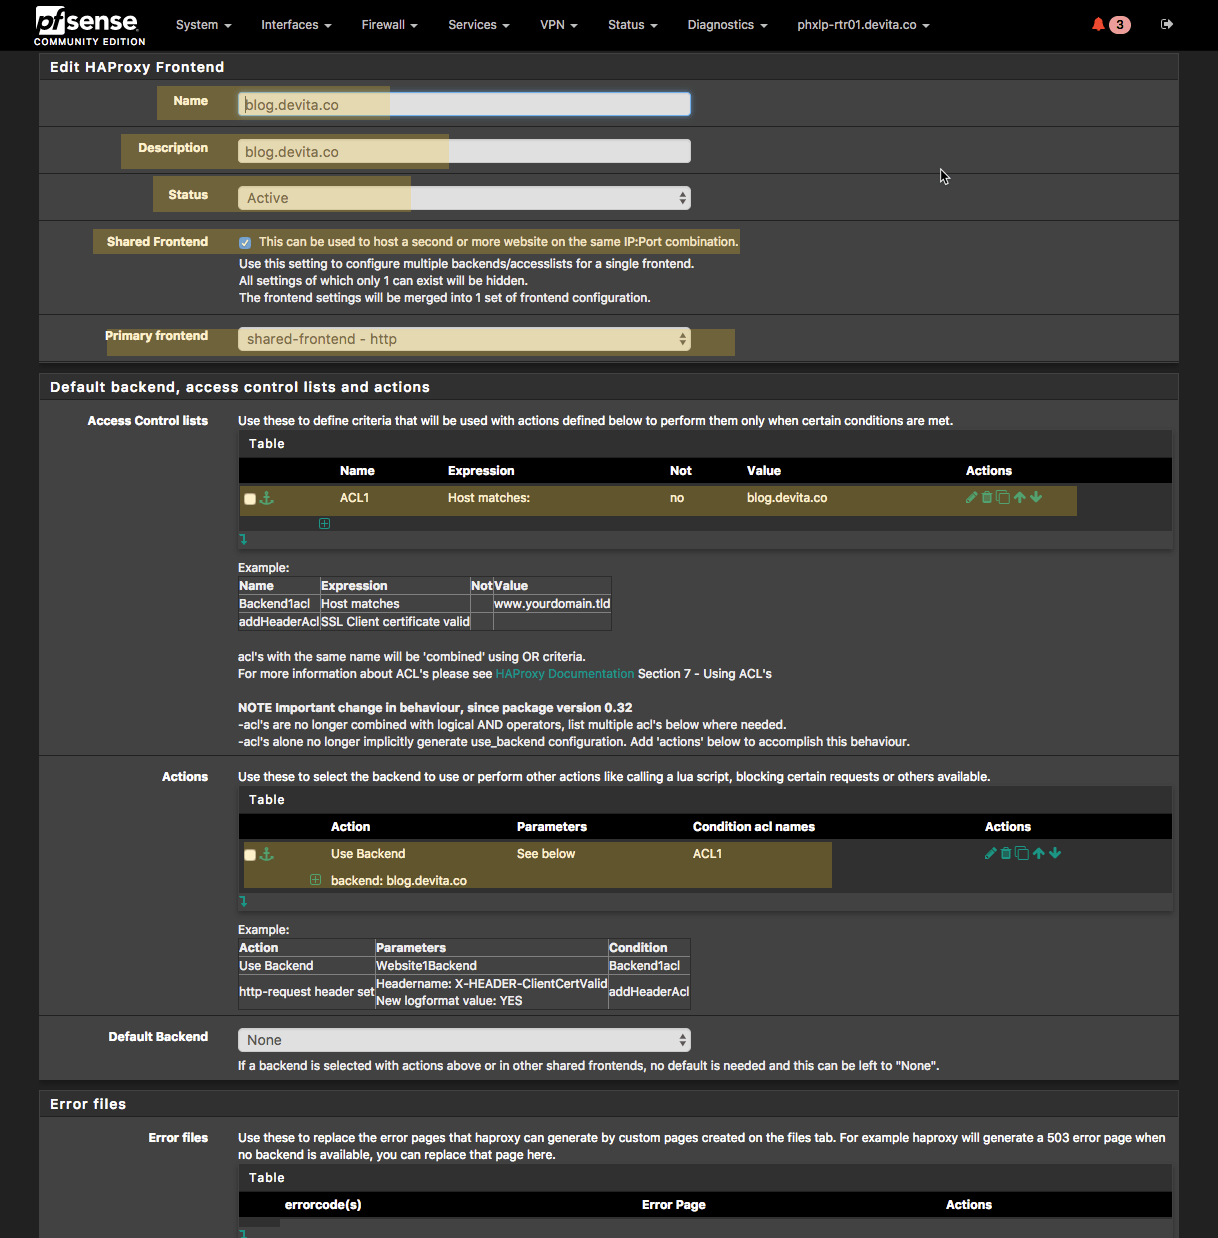This screenshot has width=1218, height=1238.
Task: Open the Firewall menu
Action: (x=389, y=25)
